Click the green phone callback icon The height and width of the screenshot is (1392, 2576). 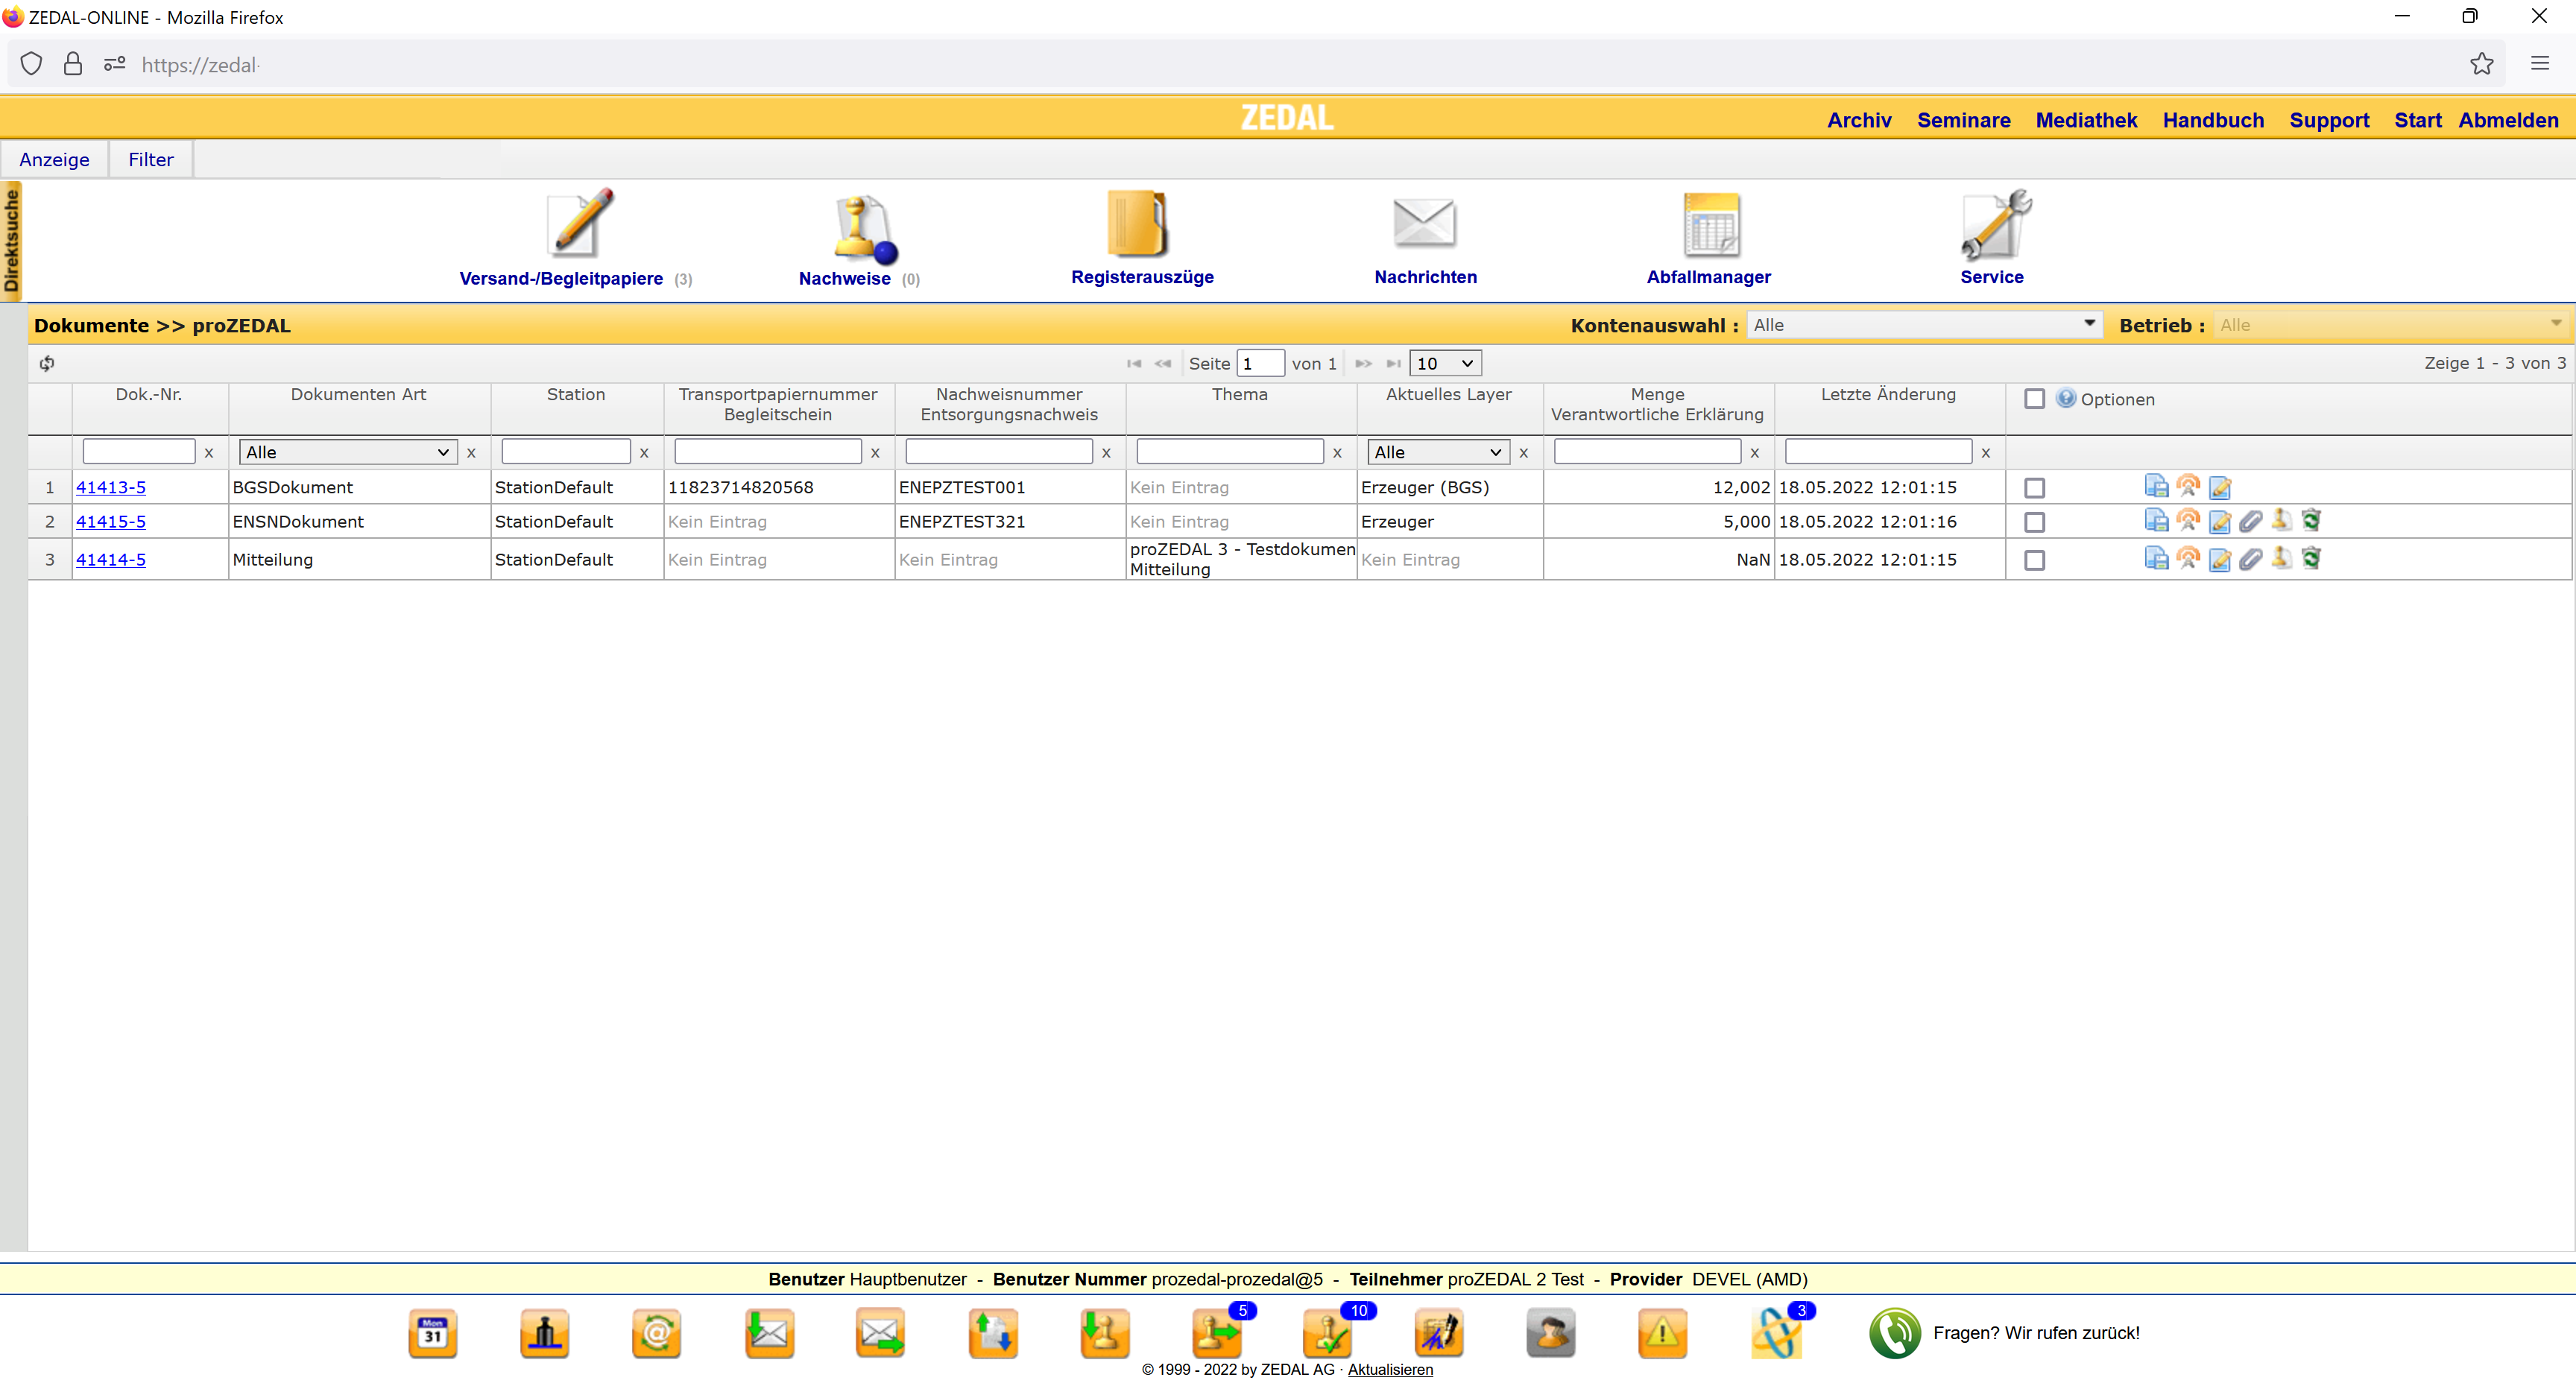(1894, 1333)
